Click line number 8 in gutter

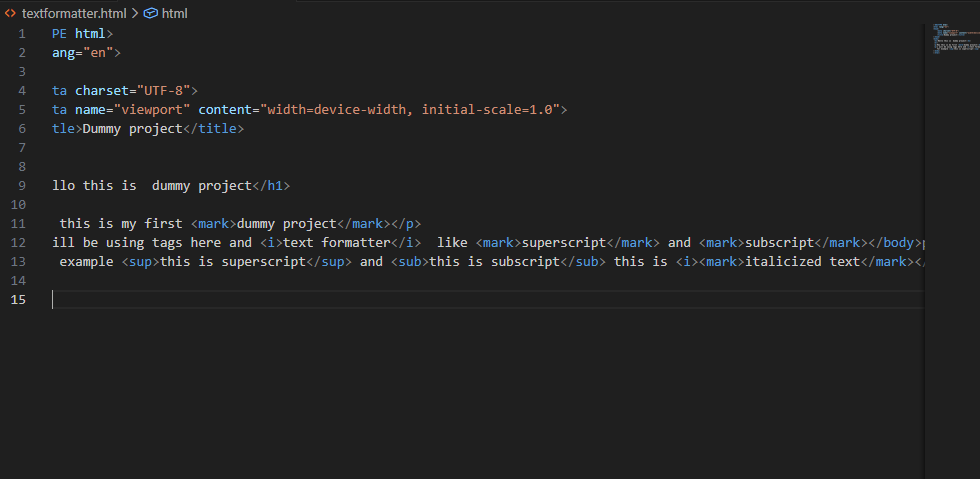pyautogui.click(x=22, y=167)
